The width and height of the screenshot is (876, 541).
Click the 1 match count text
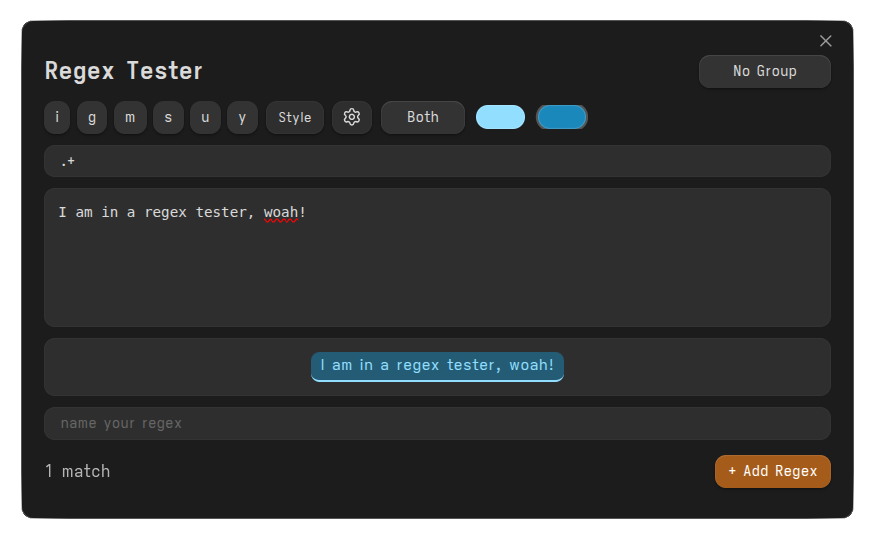(78, 471)
